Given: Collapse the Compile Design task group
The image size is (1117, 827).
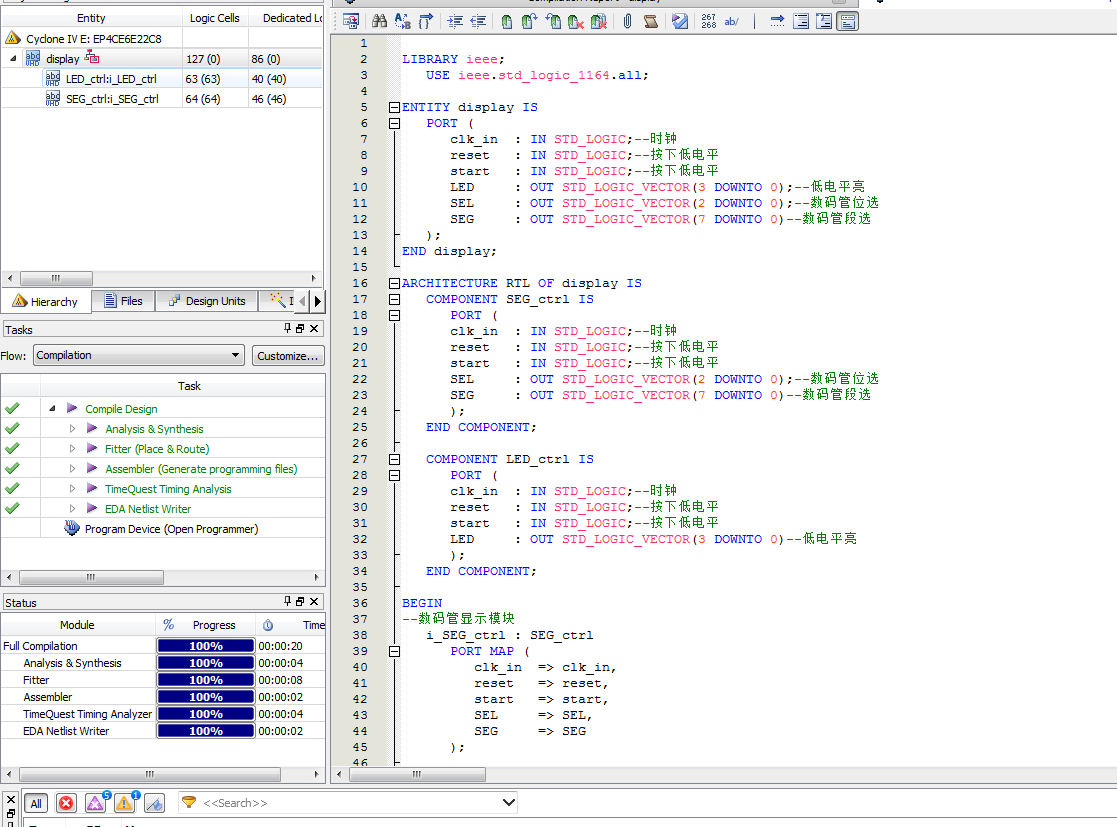Looking at the screenshot, I should (52, 408).
